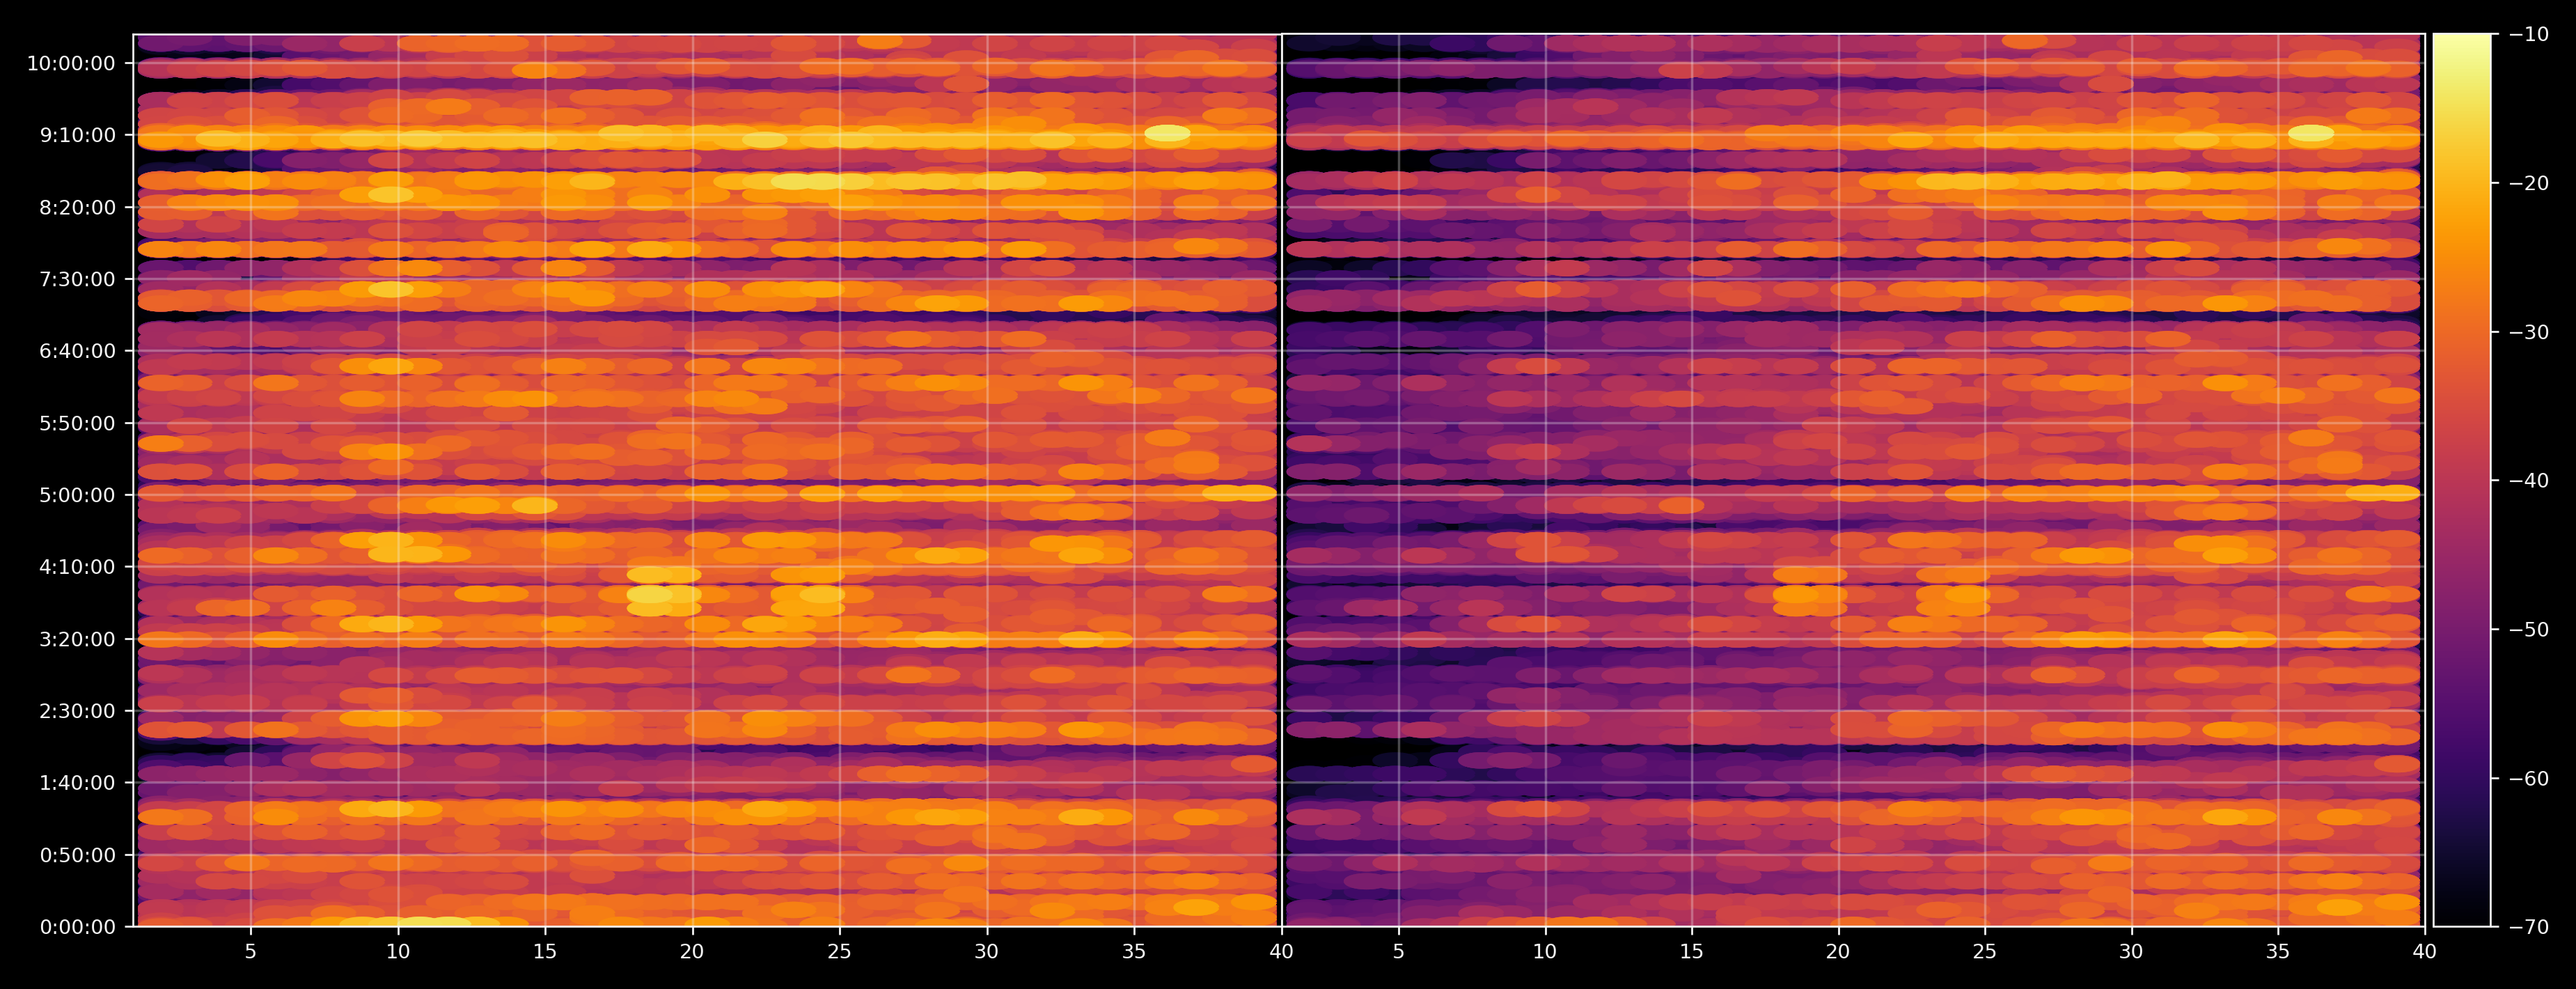The height and width of the screenshot is (989, 2576).
Task: Select the −20 colorbar tick label
Action: click(2529, 183)
